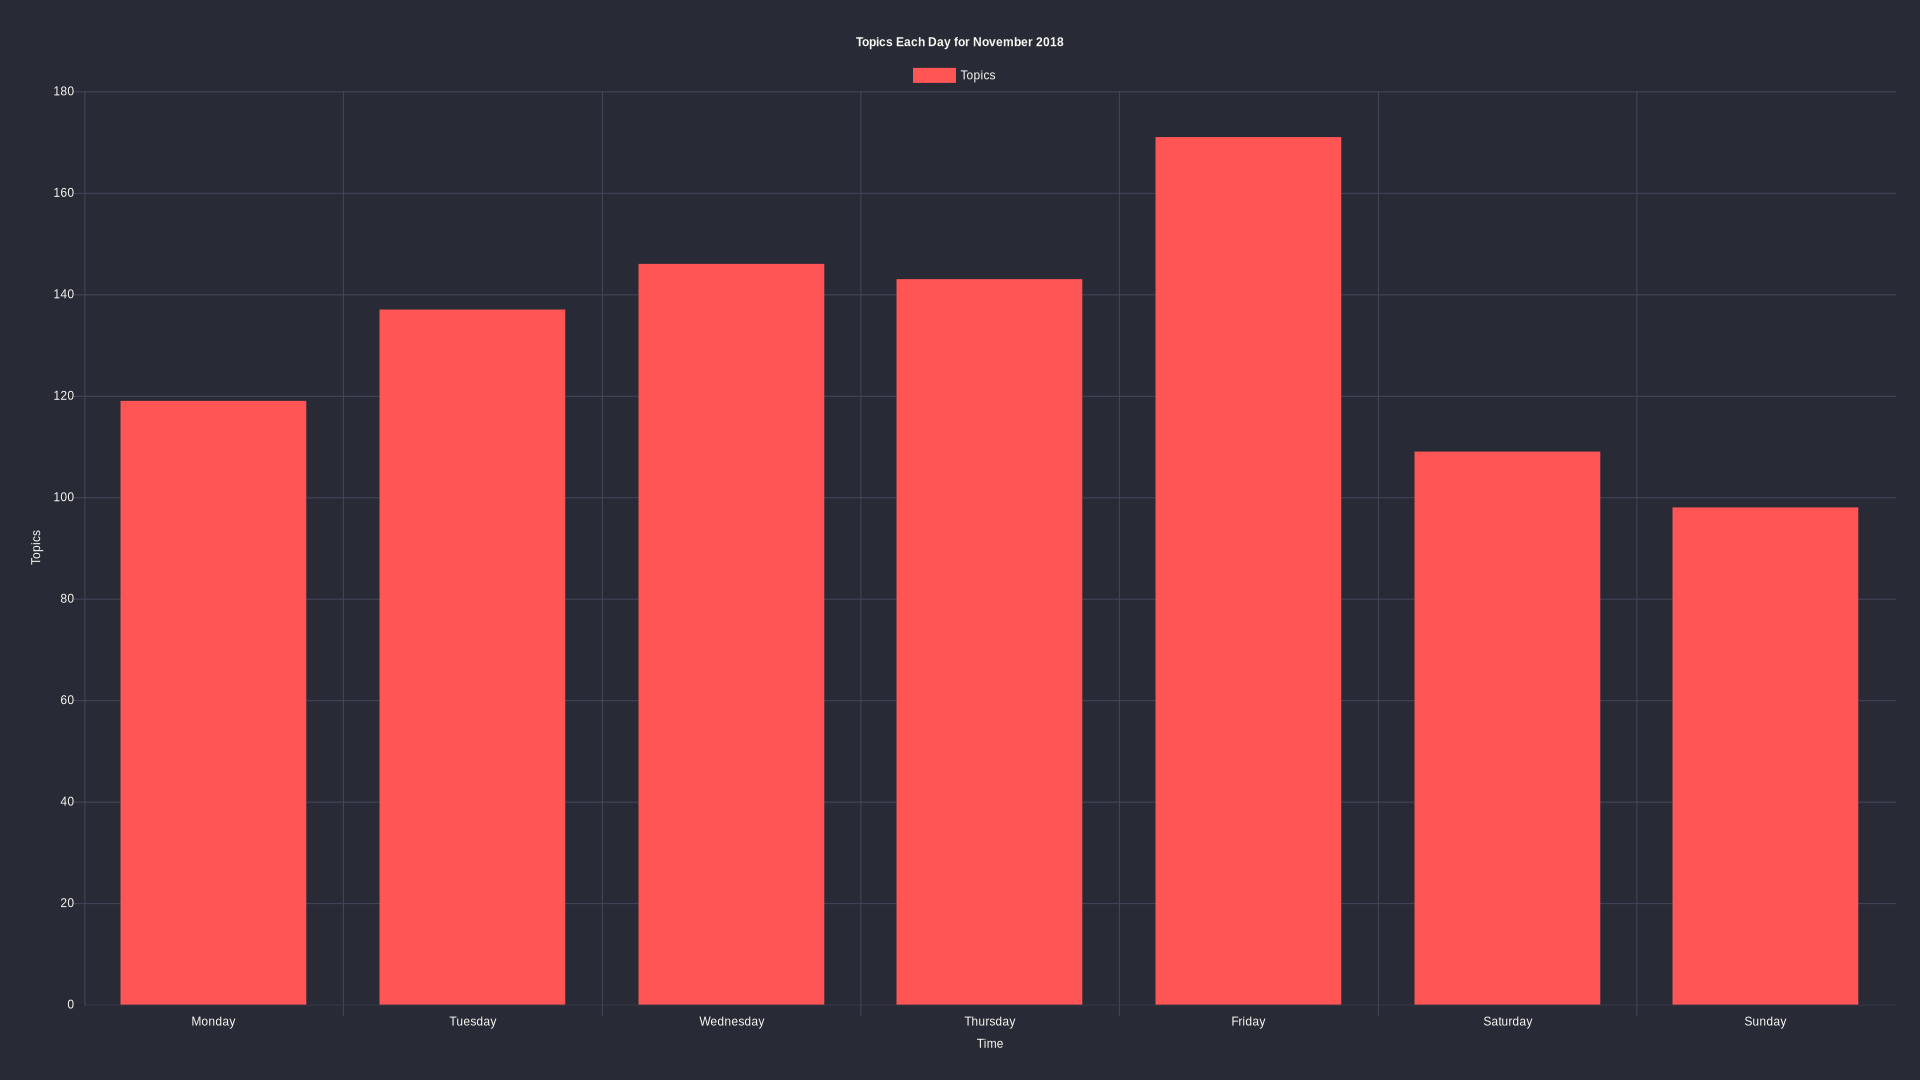The width and height of the screenshot is (1920, 1080).
Task: Select the Wednesday bar
Action: (x=731, y=632)
